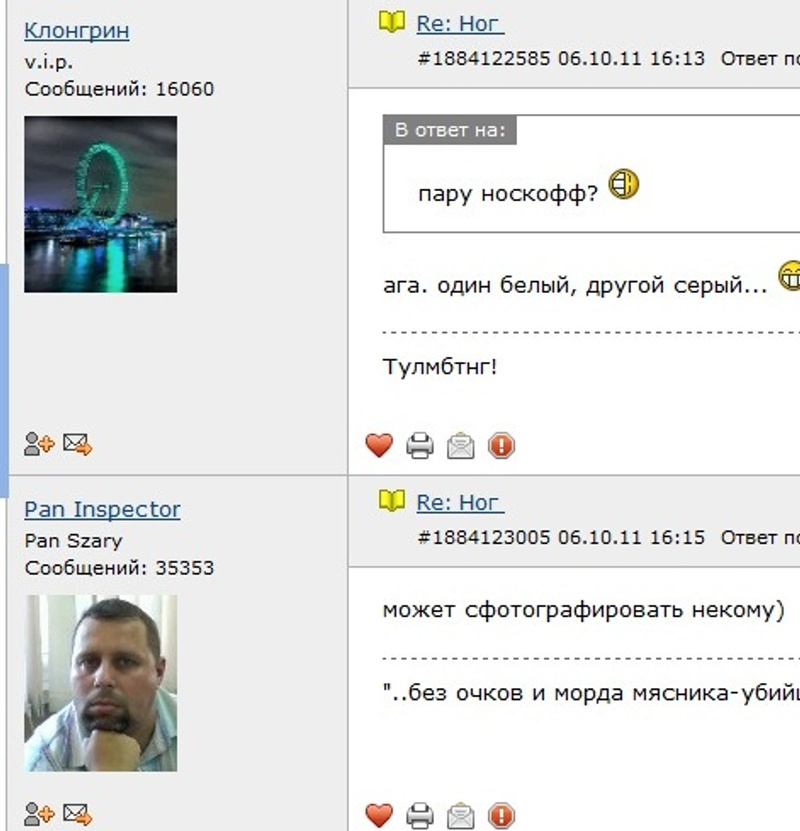The image size is (800, 831).
Task: Add Клонгрин as friend icon
Action: point(39,444)
